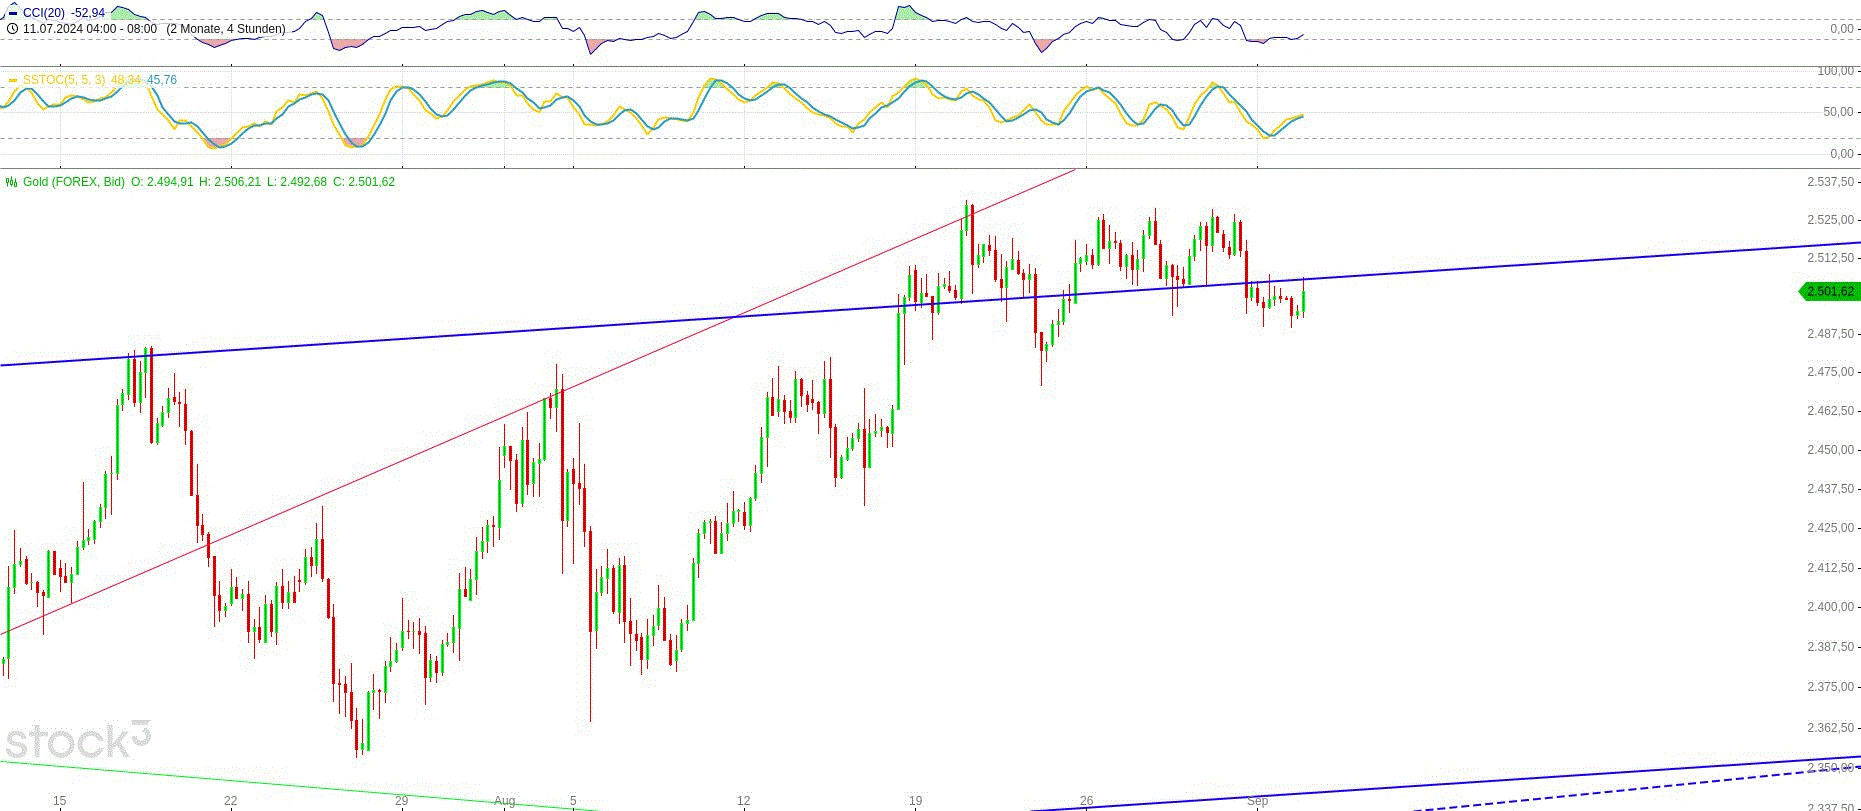Click the period text (2 Monate, 4 Stunden)
Viewport: 1861px width, 811px height.
pyautogui.click(x=226, y=29)
